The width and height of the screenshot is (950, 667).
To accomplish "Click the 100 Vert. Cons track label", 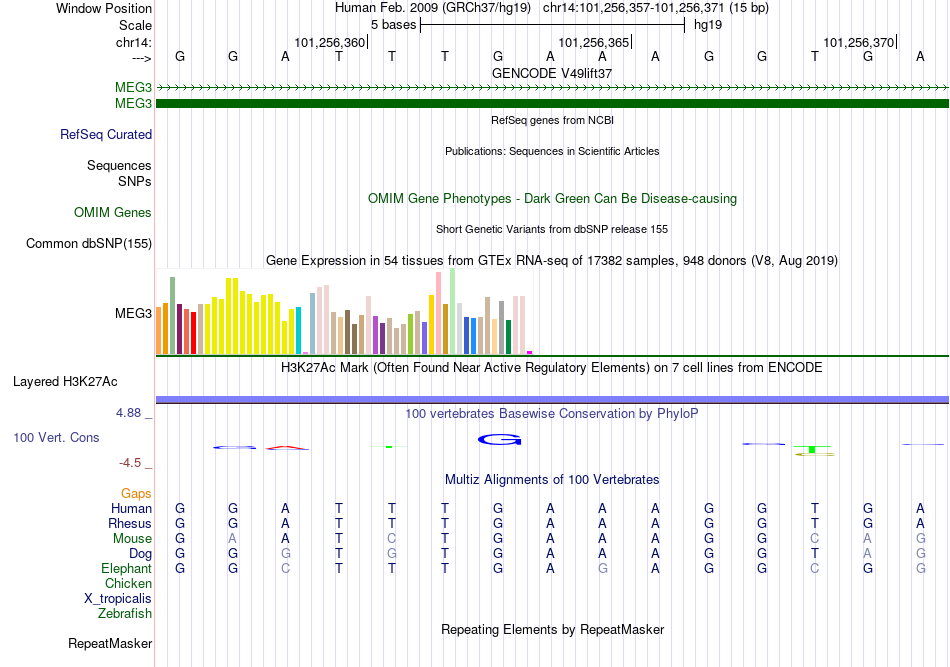I will point(56,437).
